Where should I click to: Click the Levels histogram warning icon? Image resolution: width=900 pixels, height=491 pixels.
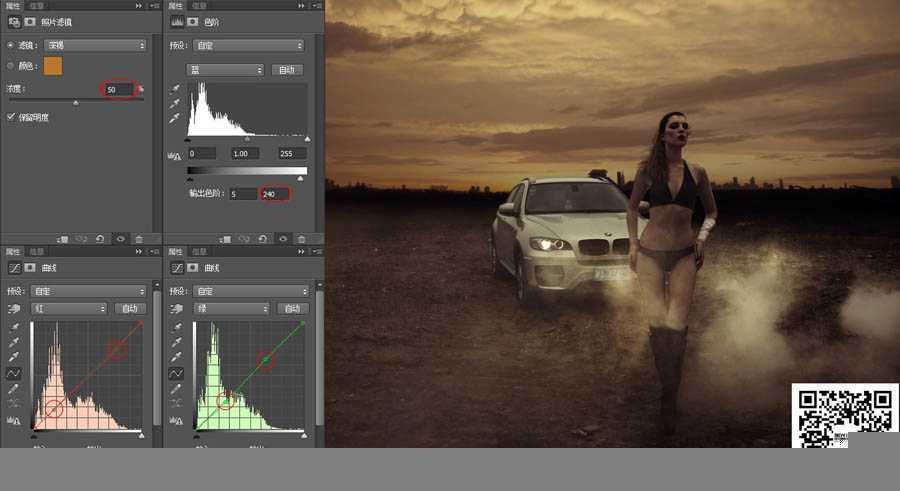point(174,156)
